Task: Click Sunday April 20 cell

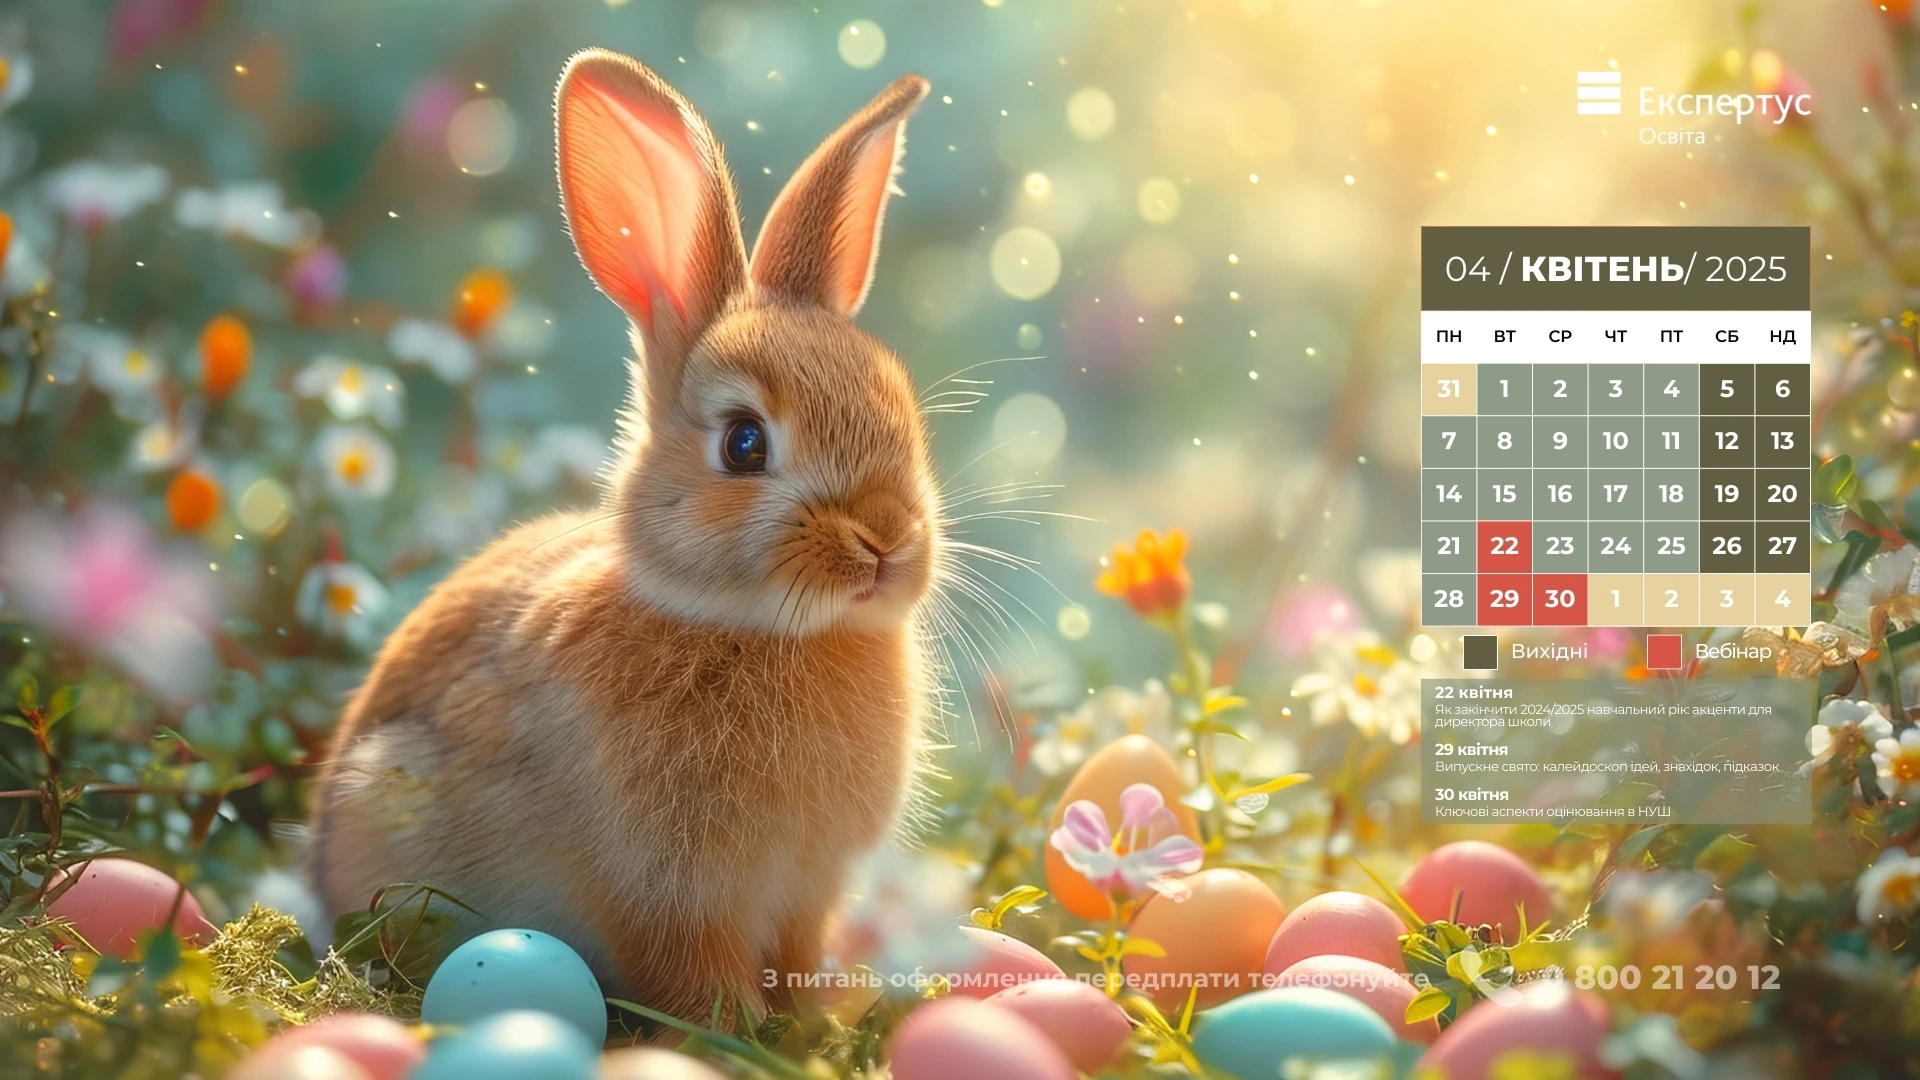Action: click(1781, 494)
